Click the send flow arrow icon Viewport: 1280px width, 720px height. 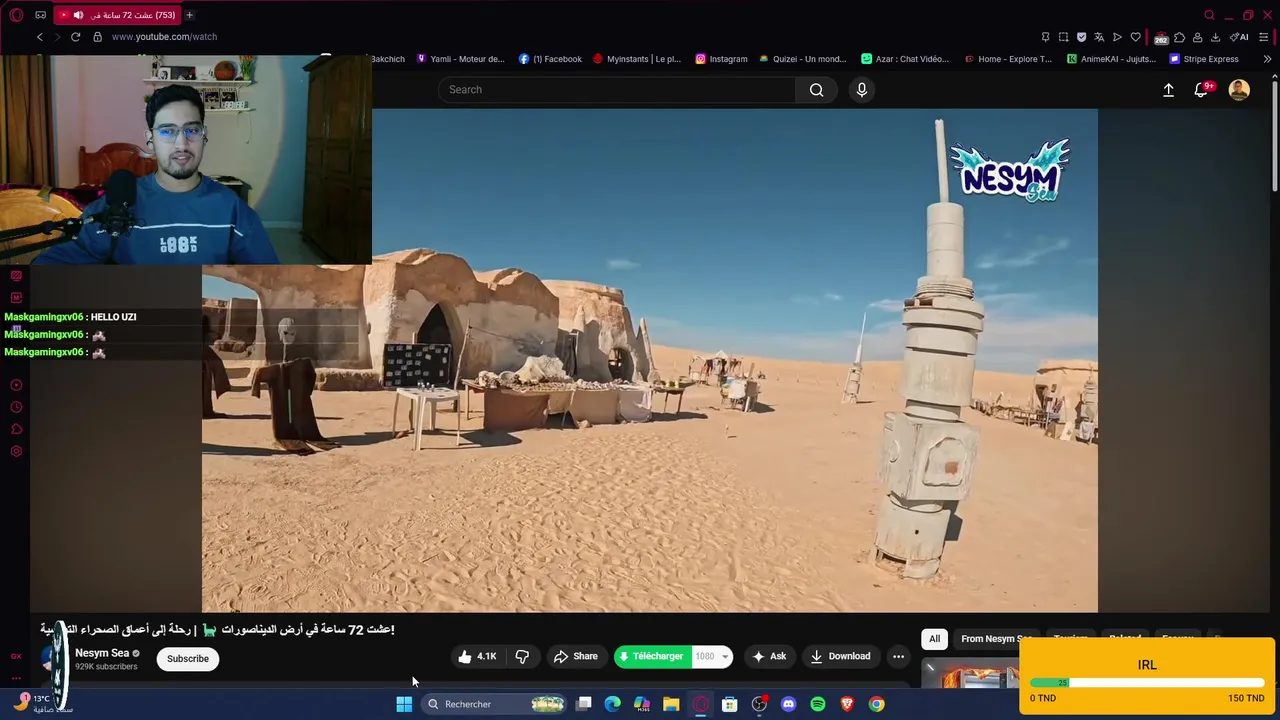1117,37
